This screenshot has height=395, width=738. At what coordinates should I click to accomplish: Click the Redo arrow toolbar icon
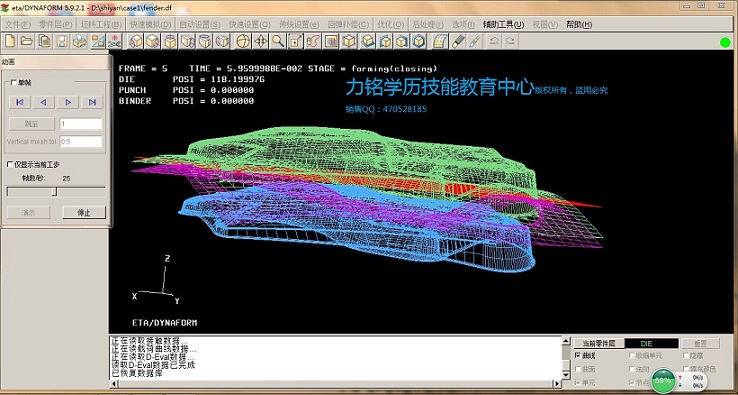point(509,41)
